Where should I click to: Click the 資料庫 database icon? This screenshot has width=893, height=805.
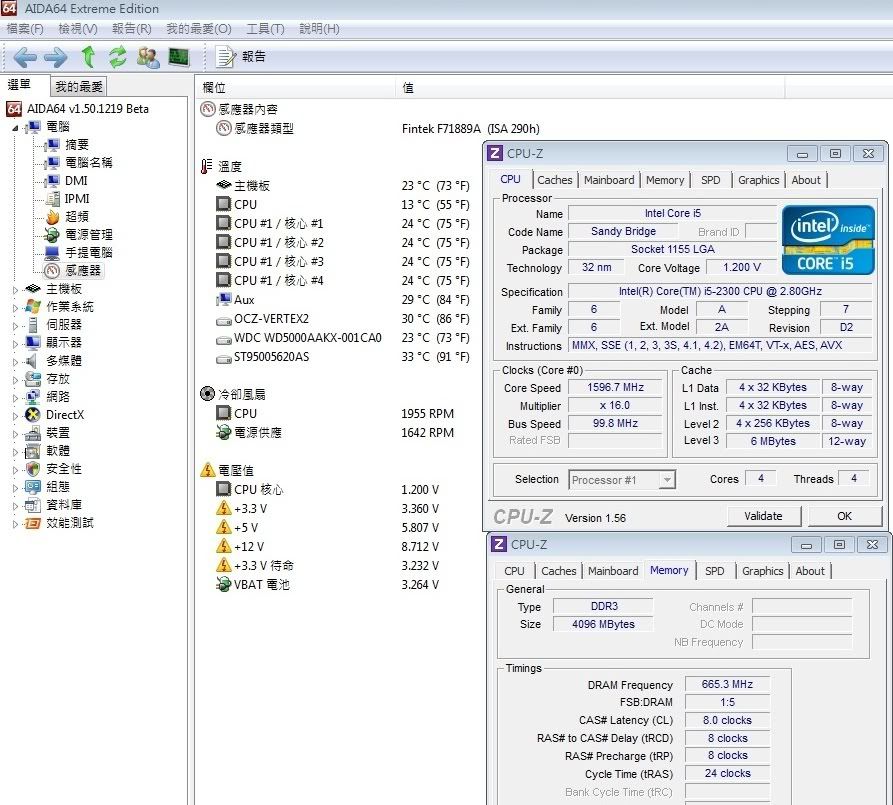pyautogui.click(x=33, y=505)
